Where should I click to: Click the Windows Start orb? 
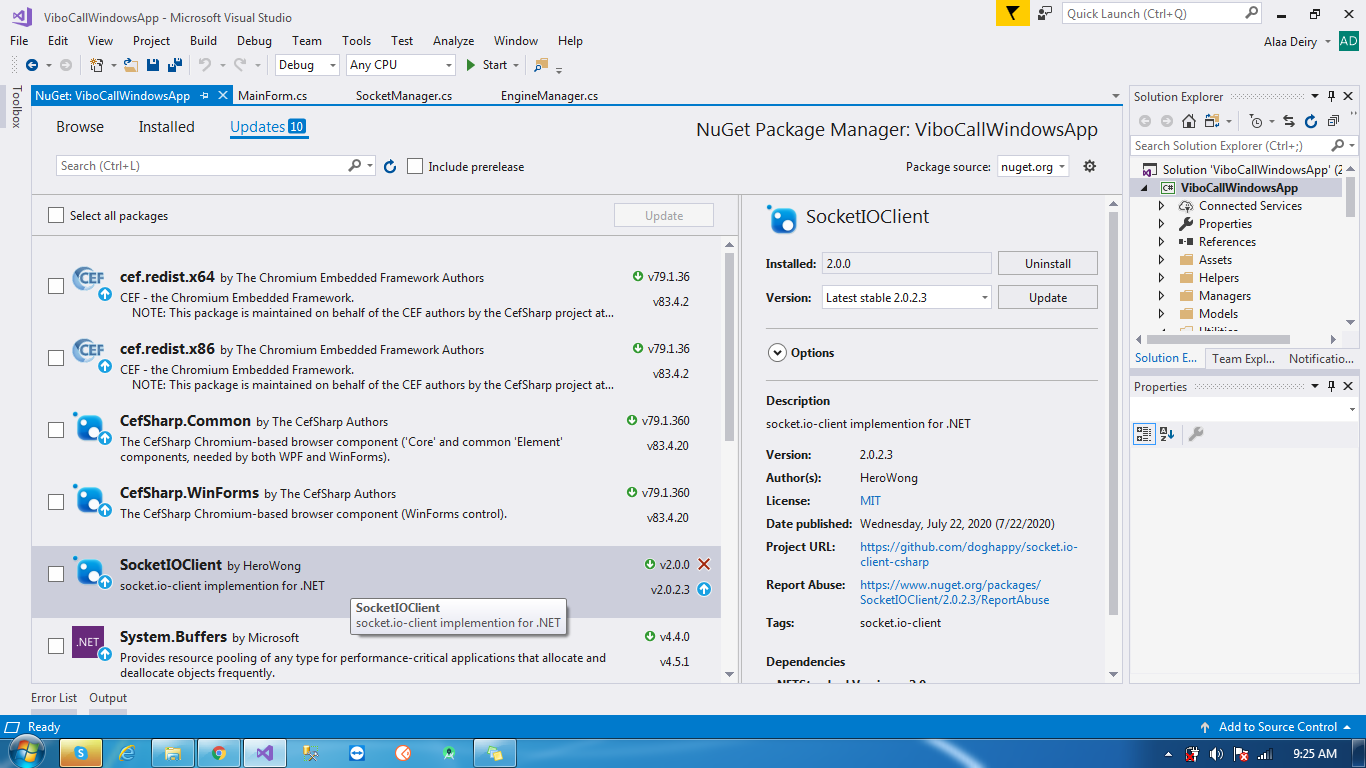click(26, 752)
